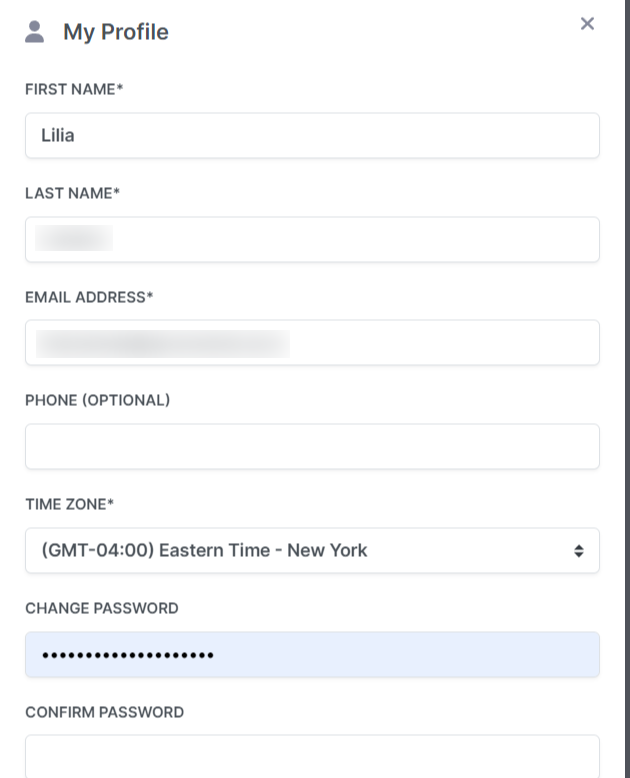The image size is (630, 778).
Task: Click the CHANGE PASSWORD label
Action: tap(102, 608)
